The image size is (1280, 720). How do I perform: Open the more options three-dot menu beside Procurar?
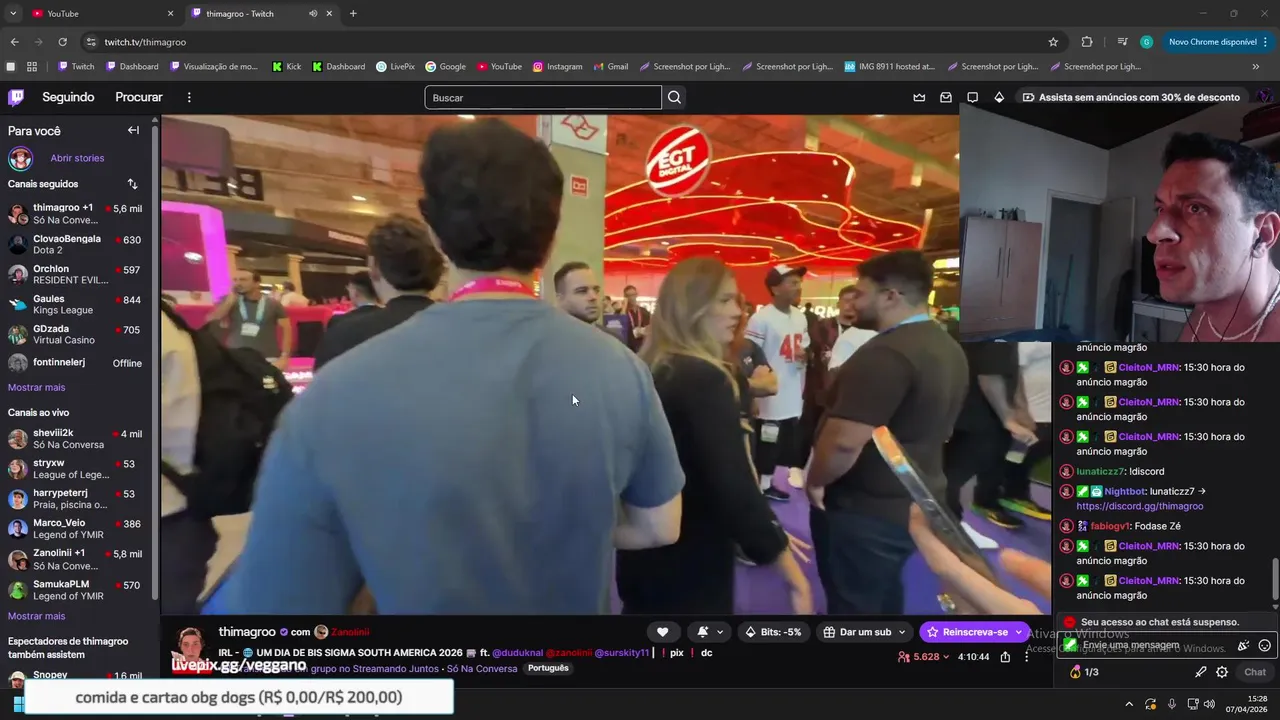point(189,97)
